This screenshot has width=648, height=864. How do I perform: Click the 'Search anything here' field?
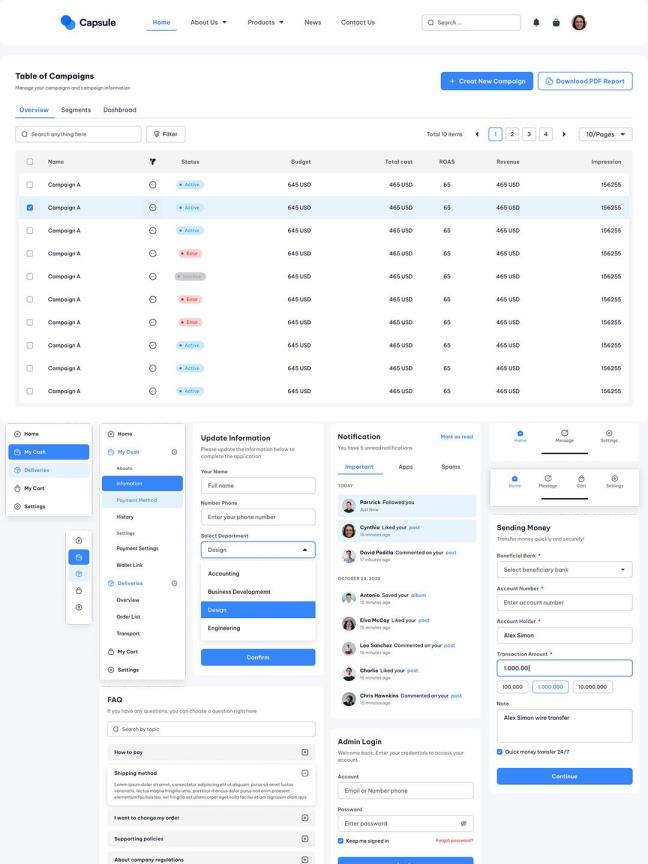(78, 134)
